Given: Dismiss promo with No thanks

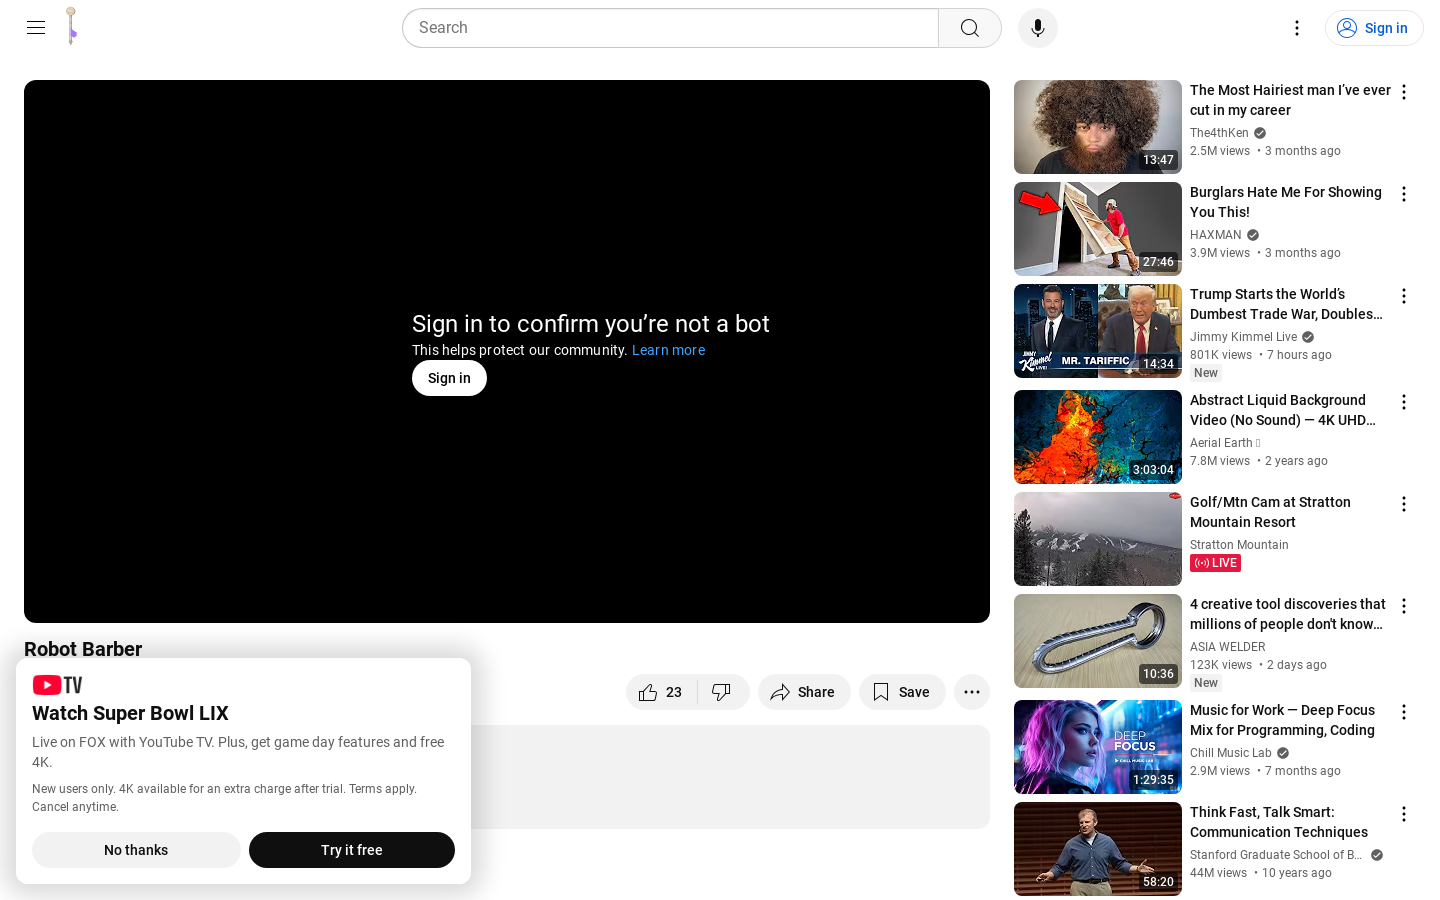Looking at the screenshot, I should [x=136, y=850].
